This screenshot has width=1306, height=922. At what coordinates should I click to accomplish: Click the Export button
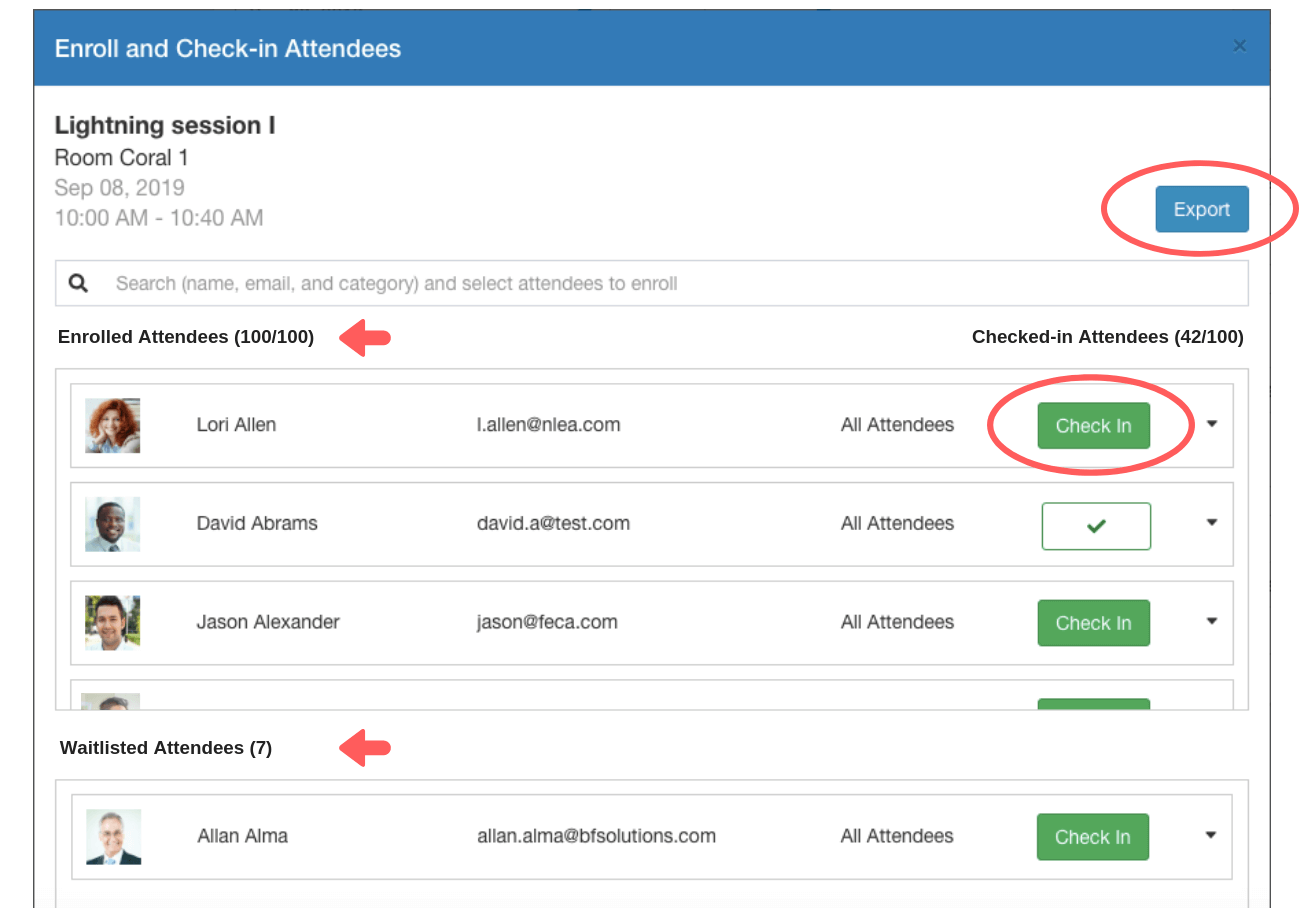tap(1201, 209)
